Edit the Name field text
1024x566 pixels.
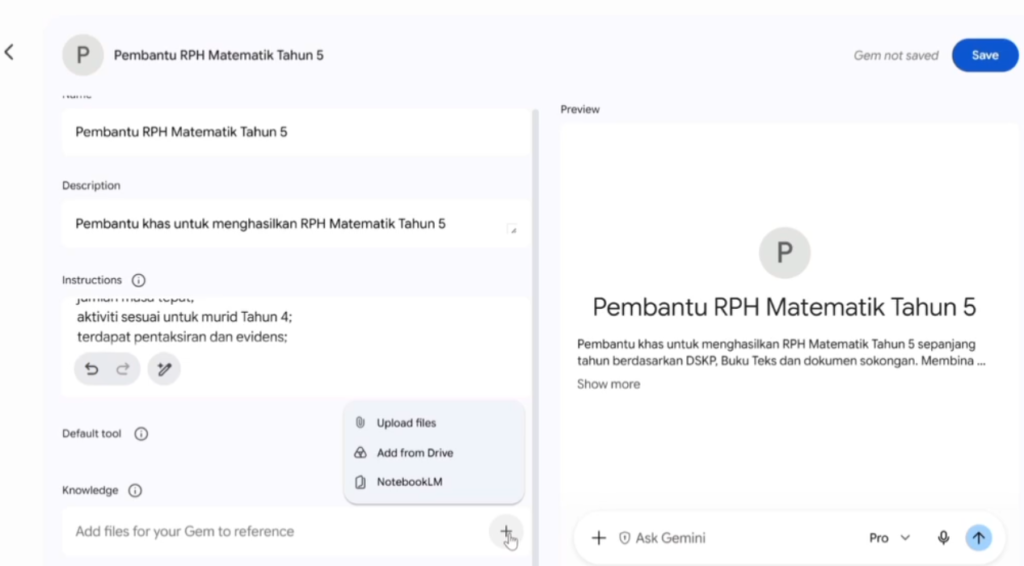click(296, 132)
